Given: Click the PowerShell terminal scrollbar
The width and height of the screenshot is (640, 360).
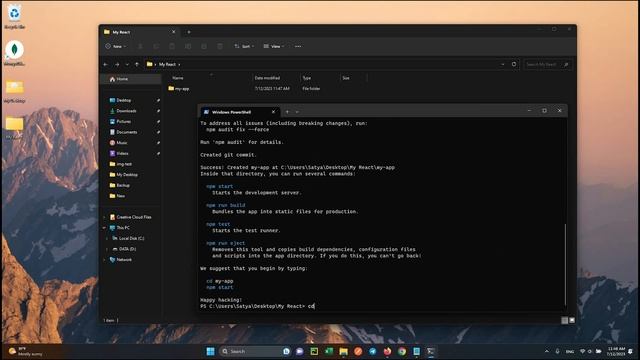Looking at the screenshot, I should 565,264.
